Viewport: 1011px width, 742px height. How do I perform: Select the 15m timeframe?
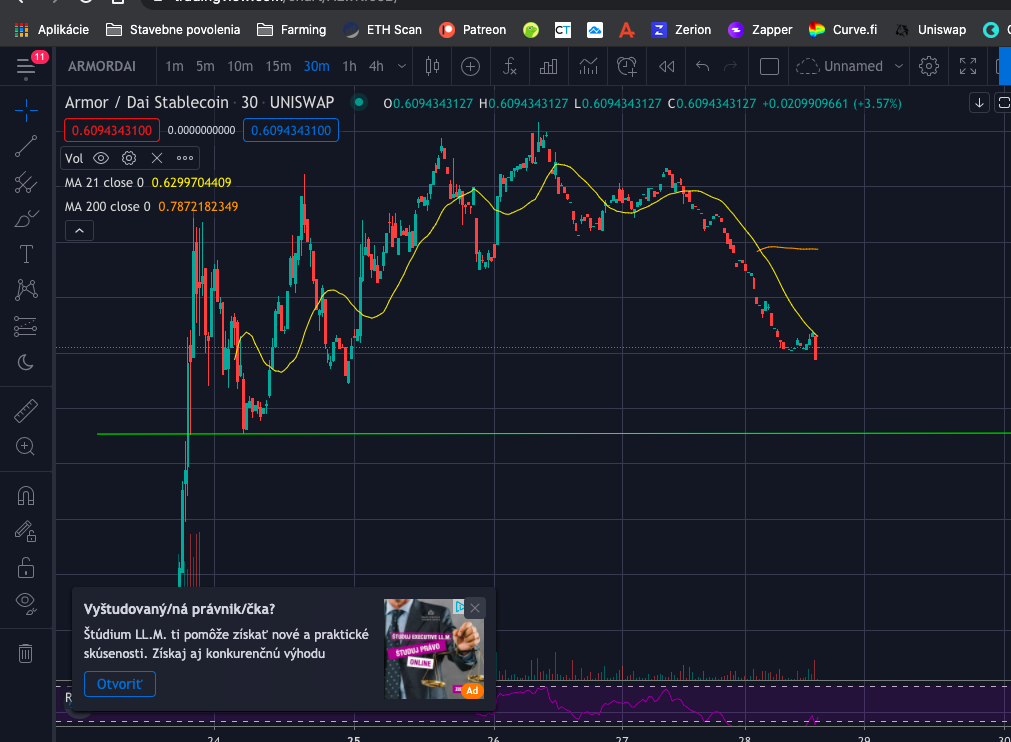(x=278, y=67)
